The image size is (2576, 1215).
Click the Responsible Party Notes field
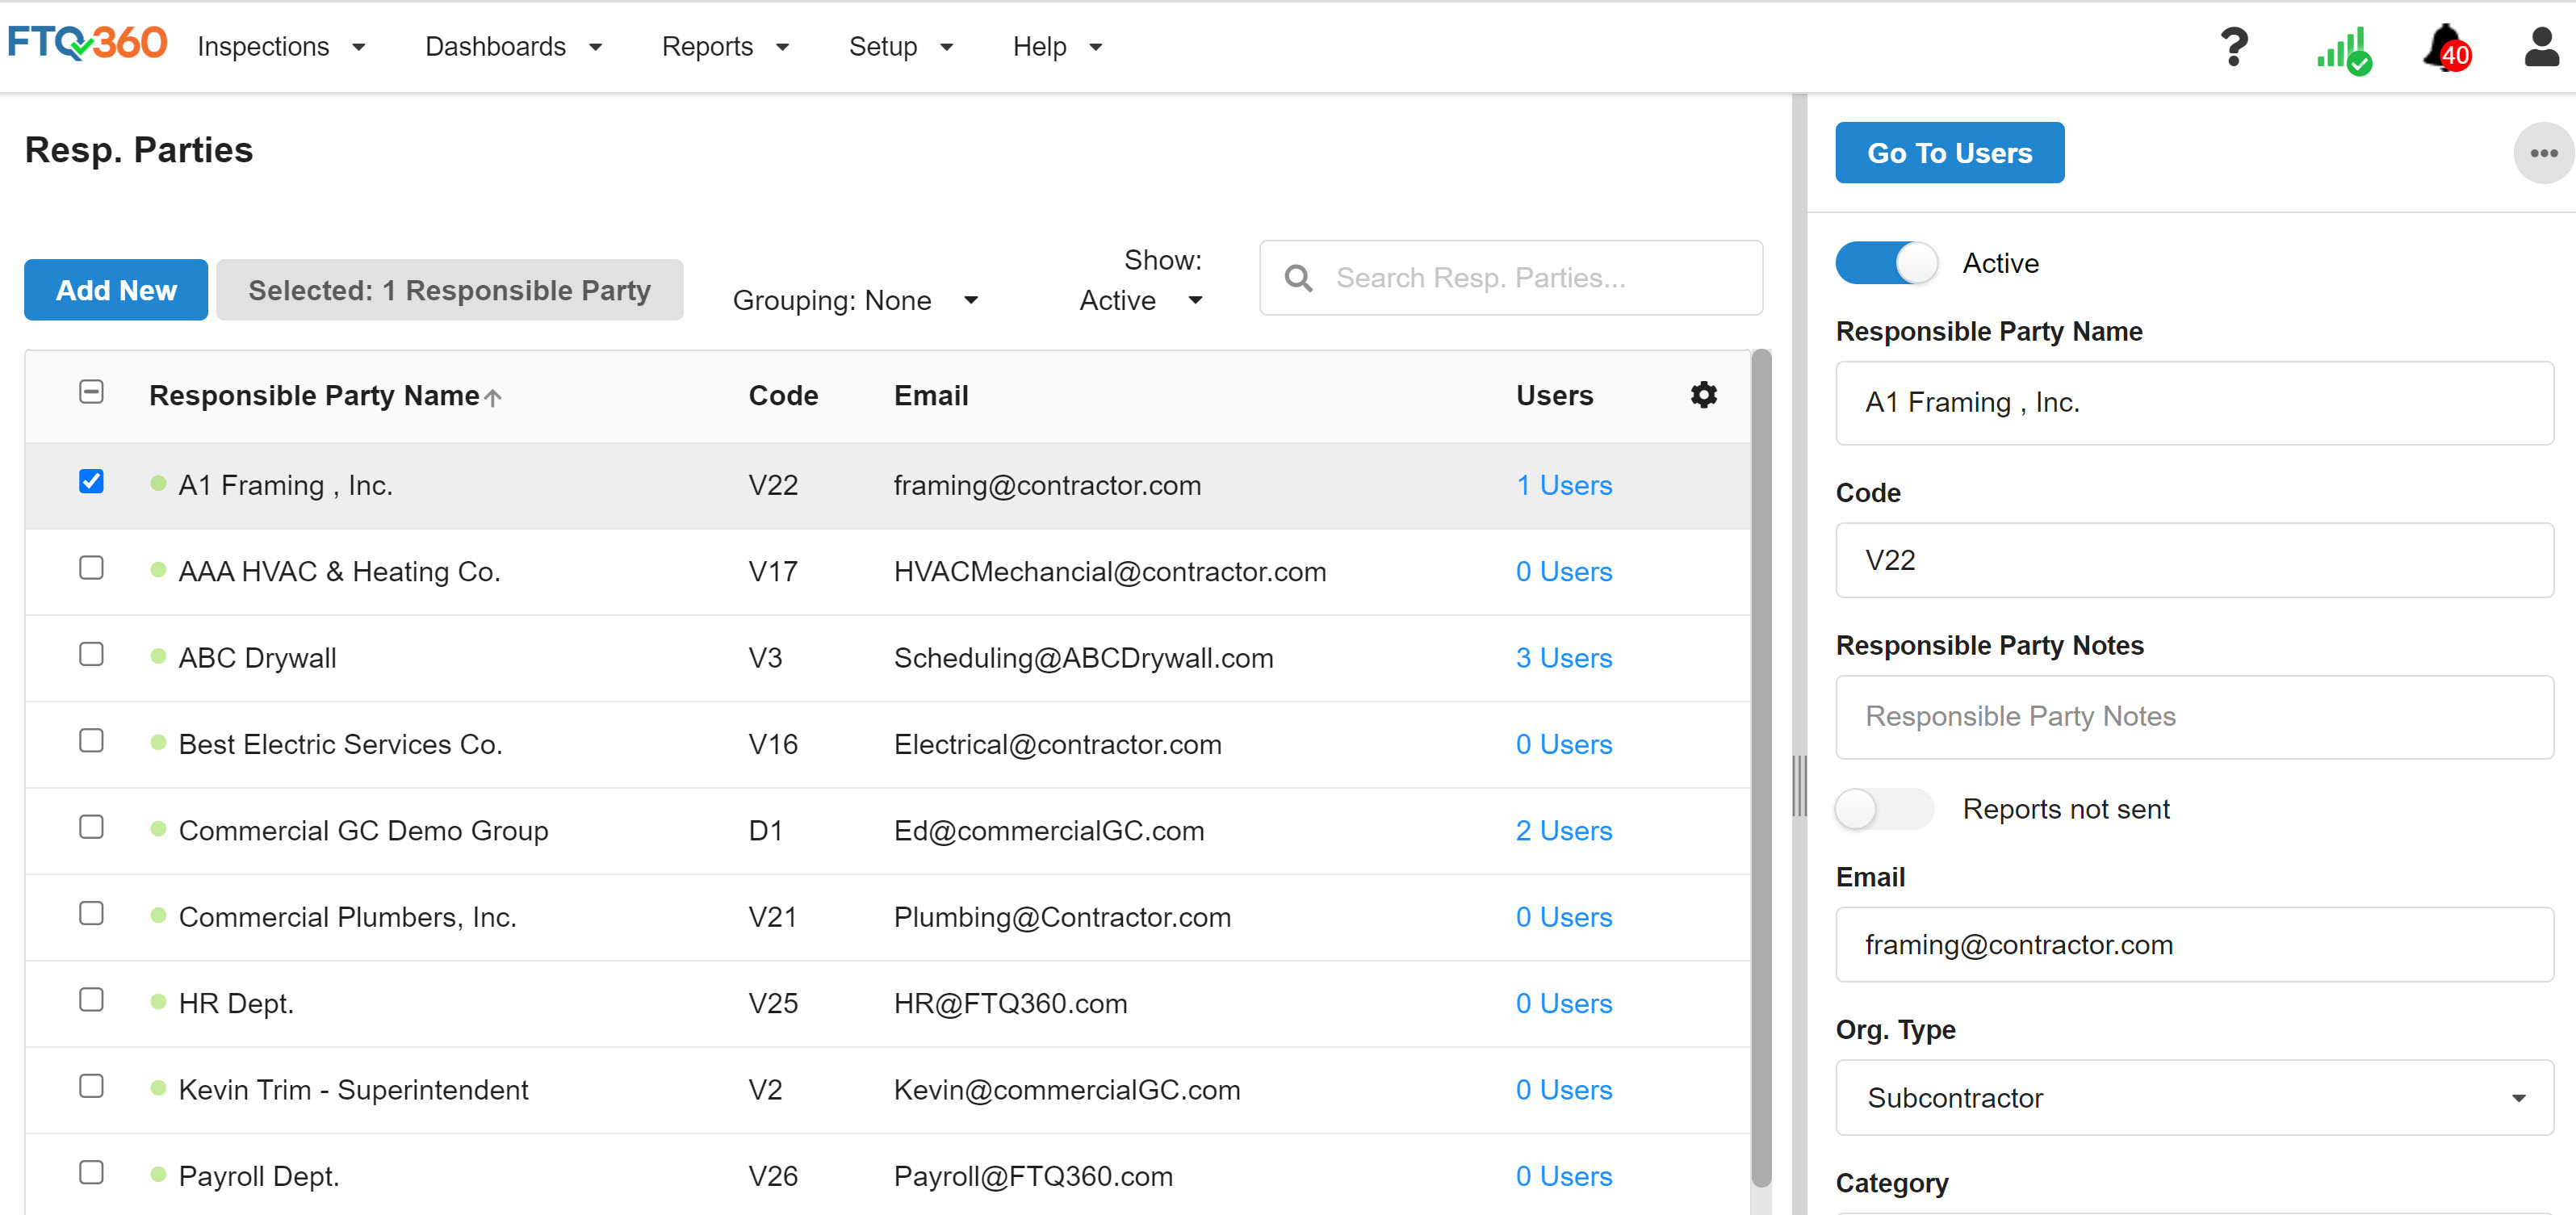point(2194,717)
